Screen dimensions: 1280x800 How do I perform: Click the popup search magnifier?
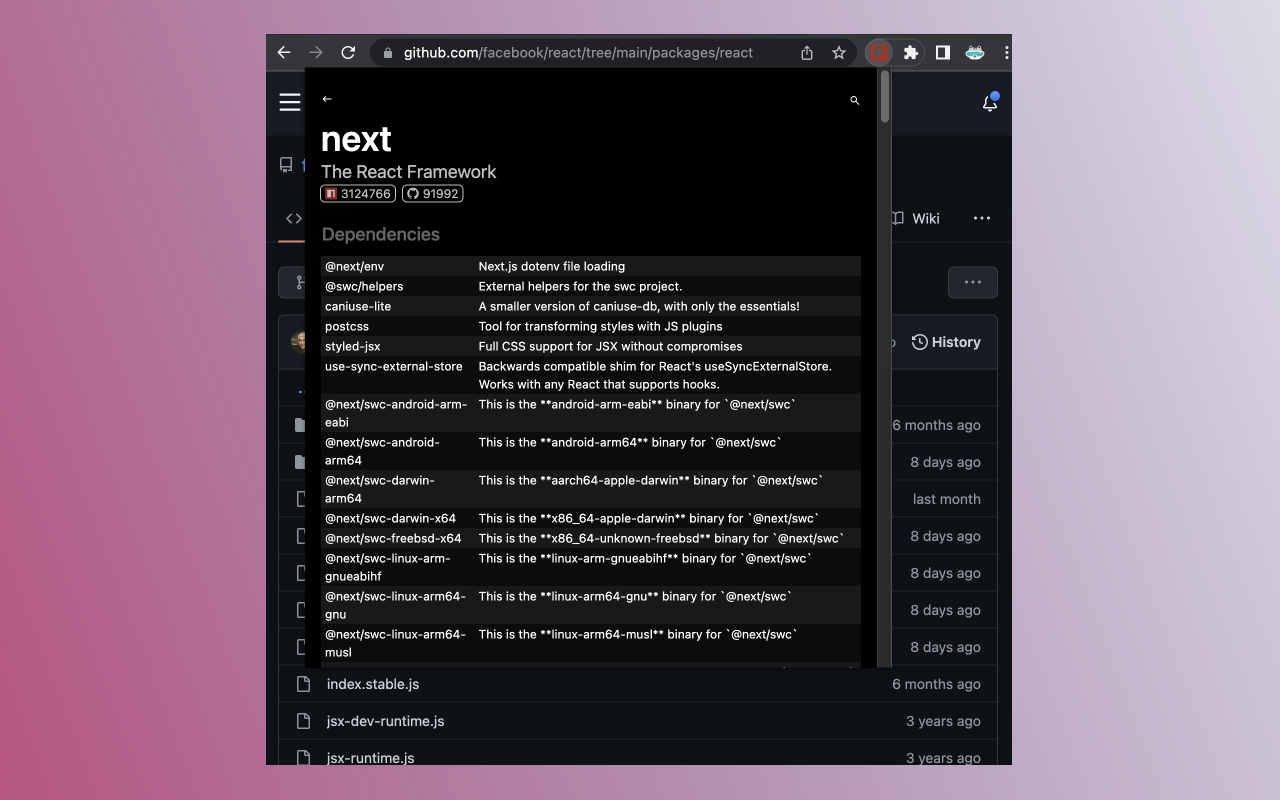click(854, 100)
